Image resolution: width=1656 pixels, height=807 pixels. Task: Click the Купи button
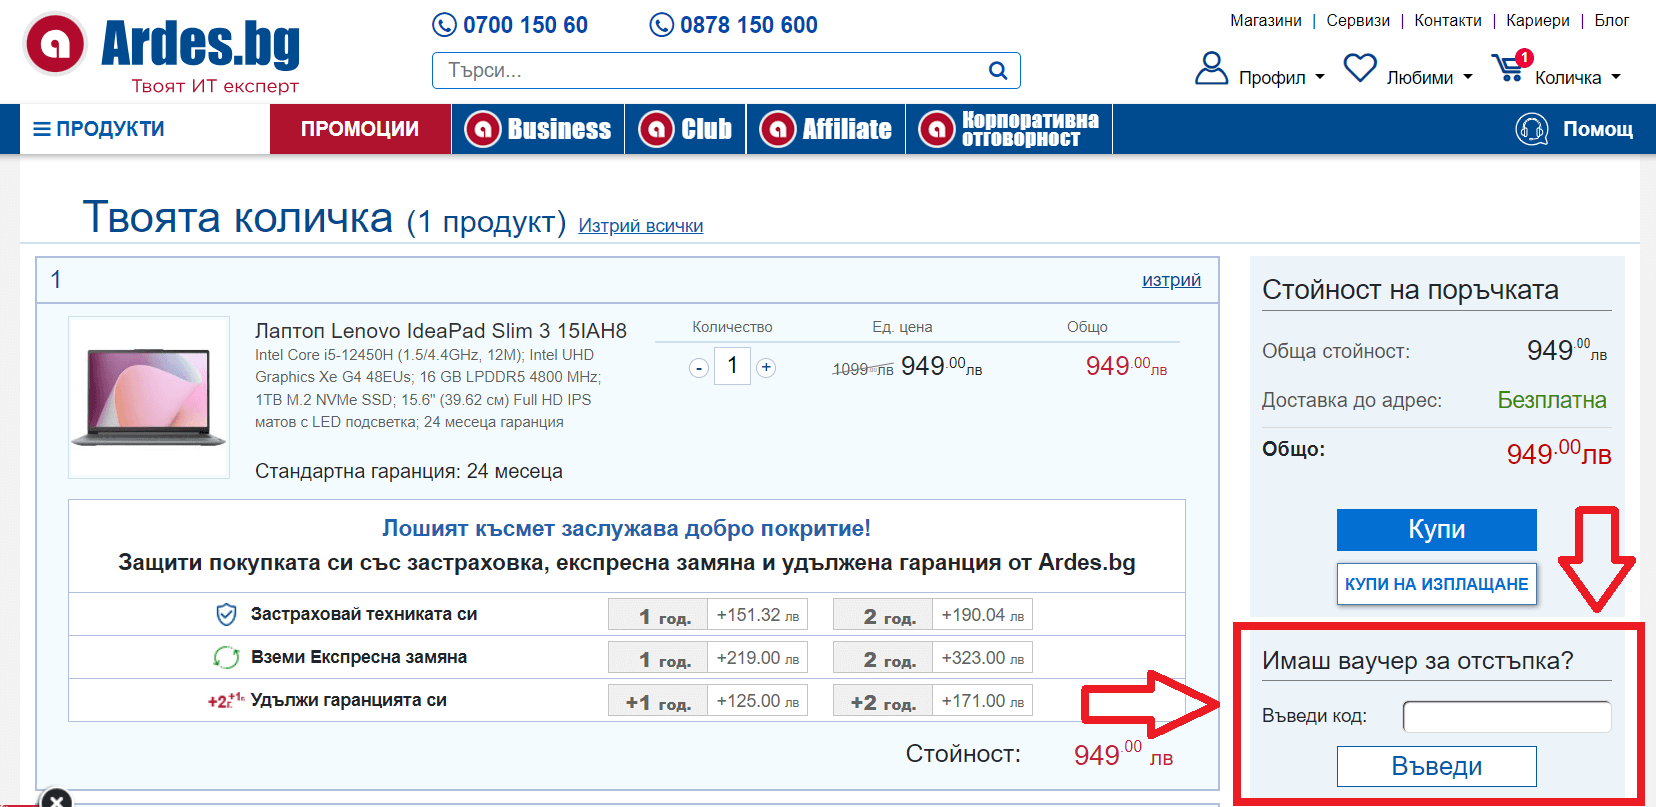click(x=1437, y=530)
